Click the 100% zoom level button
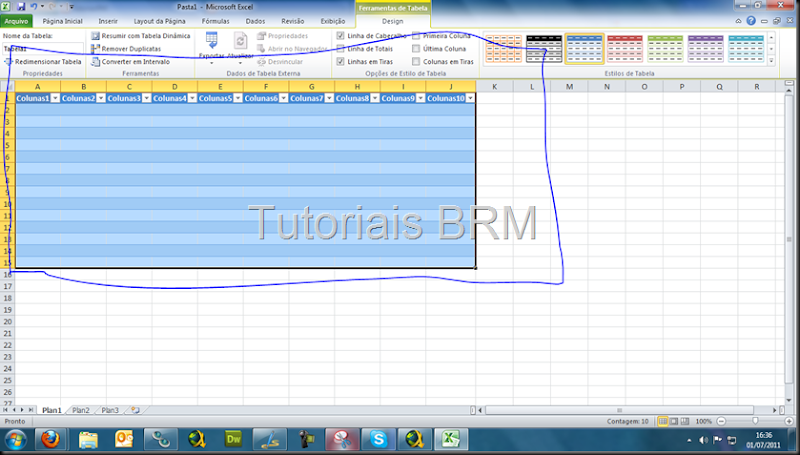The image size is (800, 455). click(704, 421)
